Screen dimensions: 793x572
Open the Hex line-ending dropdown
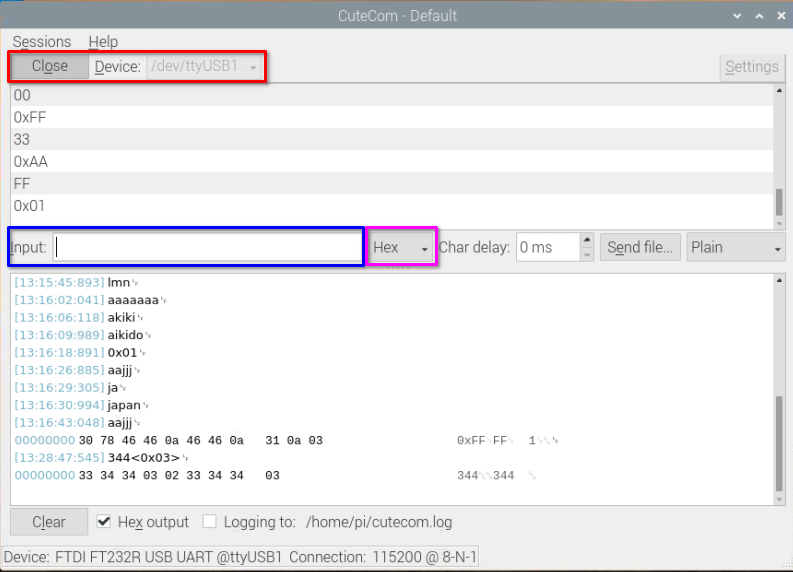[401, 247]
